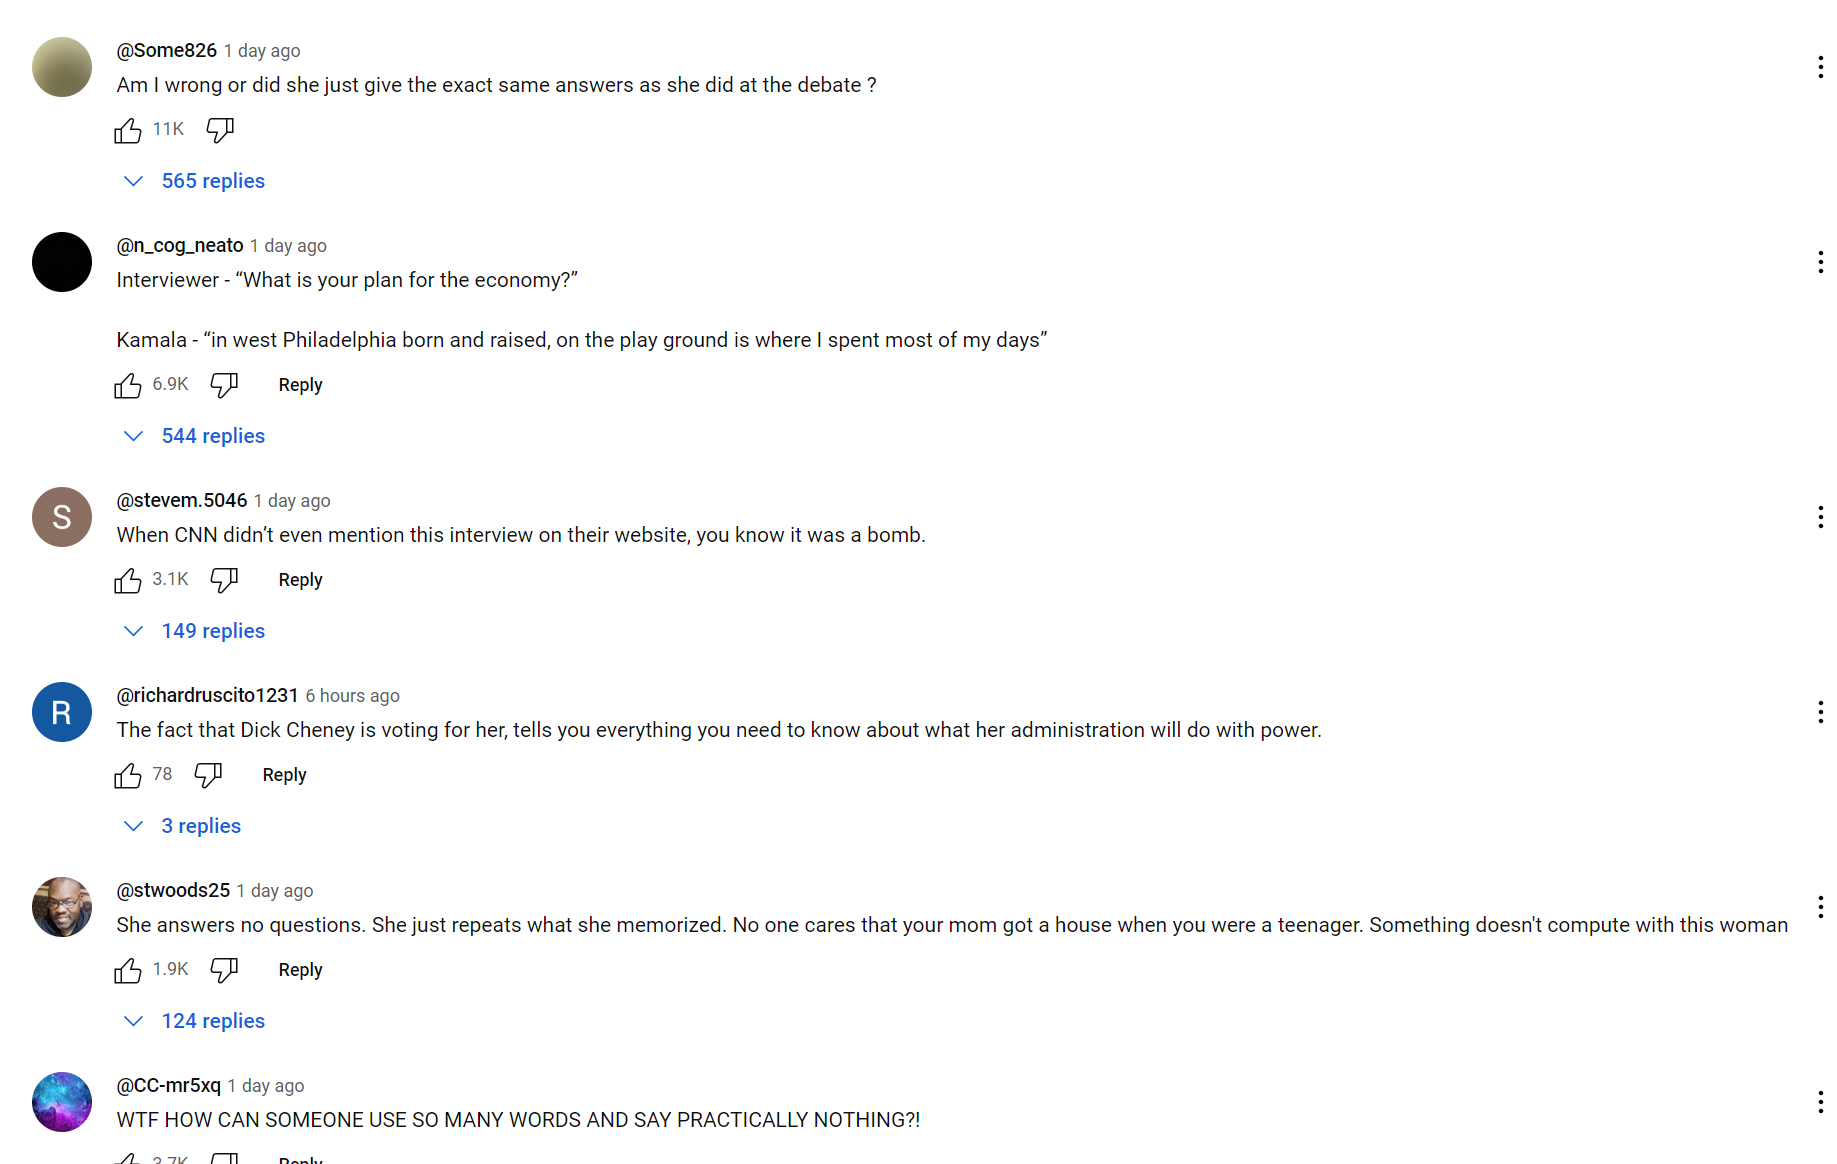This screenshot has width=1837, height=1164.
Task: Click @stwoods25's profile picture
Action: [x=62, y=907]
